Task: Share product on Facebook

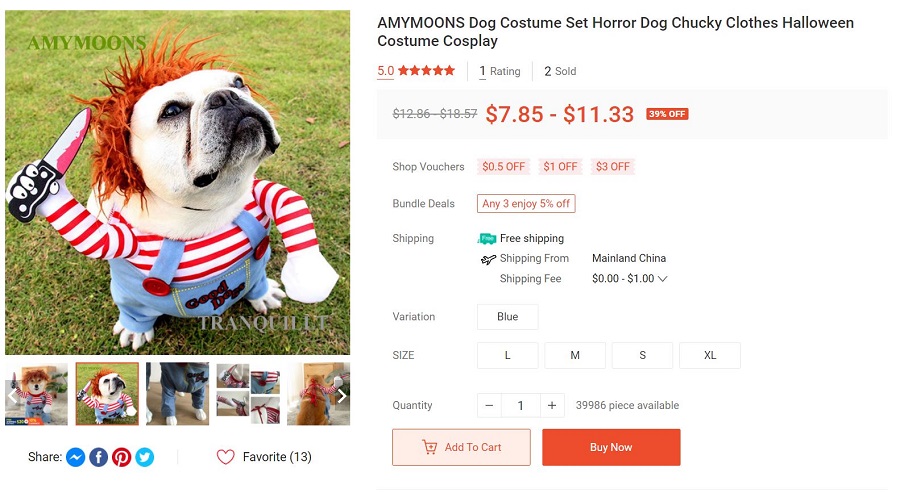Action: 98,457
